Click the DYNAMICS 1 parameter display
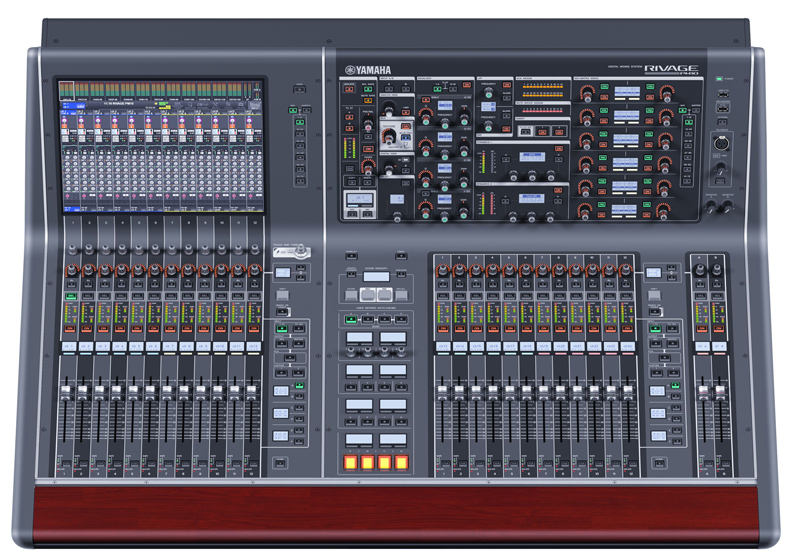Screen dimensions: 800x559 coord(532,157)
